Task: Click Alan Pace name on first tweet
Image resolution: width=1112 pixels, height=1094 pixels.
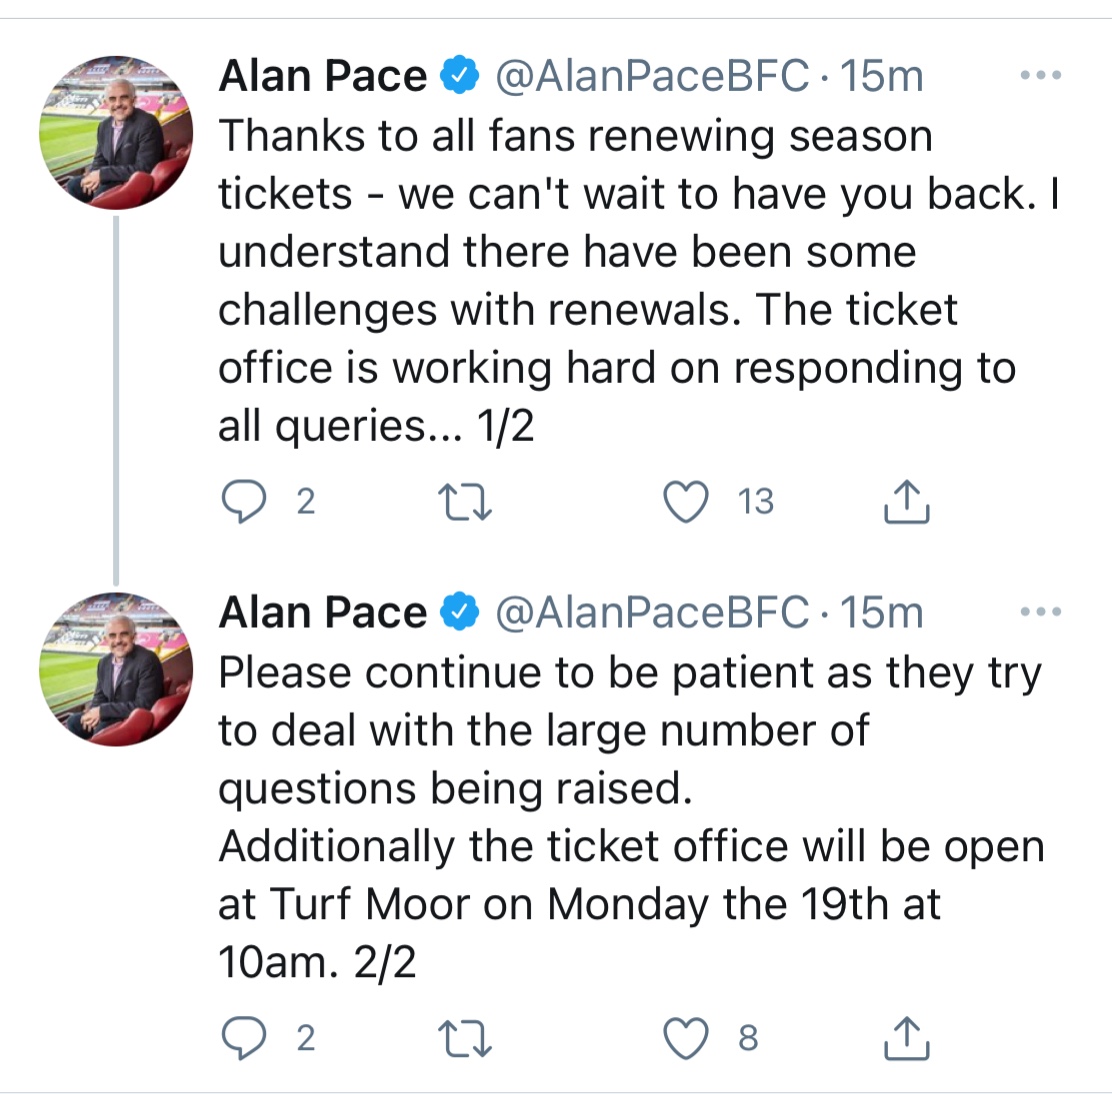Action: (x=323, y=76)
